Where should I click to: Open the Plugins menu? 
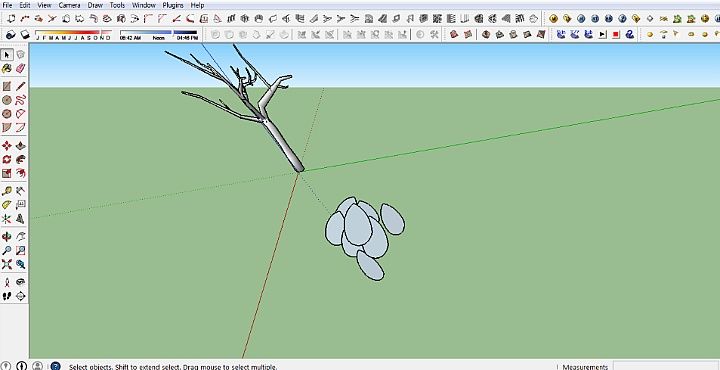(x=173, y=5)
